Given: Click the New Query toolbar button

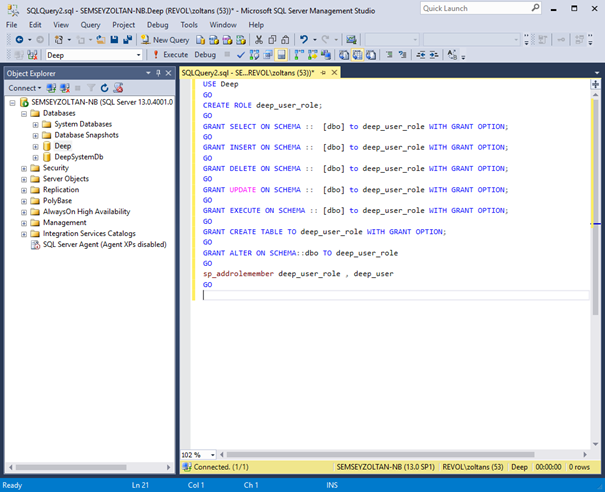Looking at the screenshot, I should point(170,40).
